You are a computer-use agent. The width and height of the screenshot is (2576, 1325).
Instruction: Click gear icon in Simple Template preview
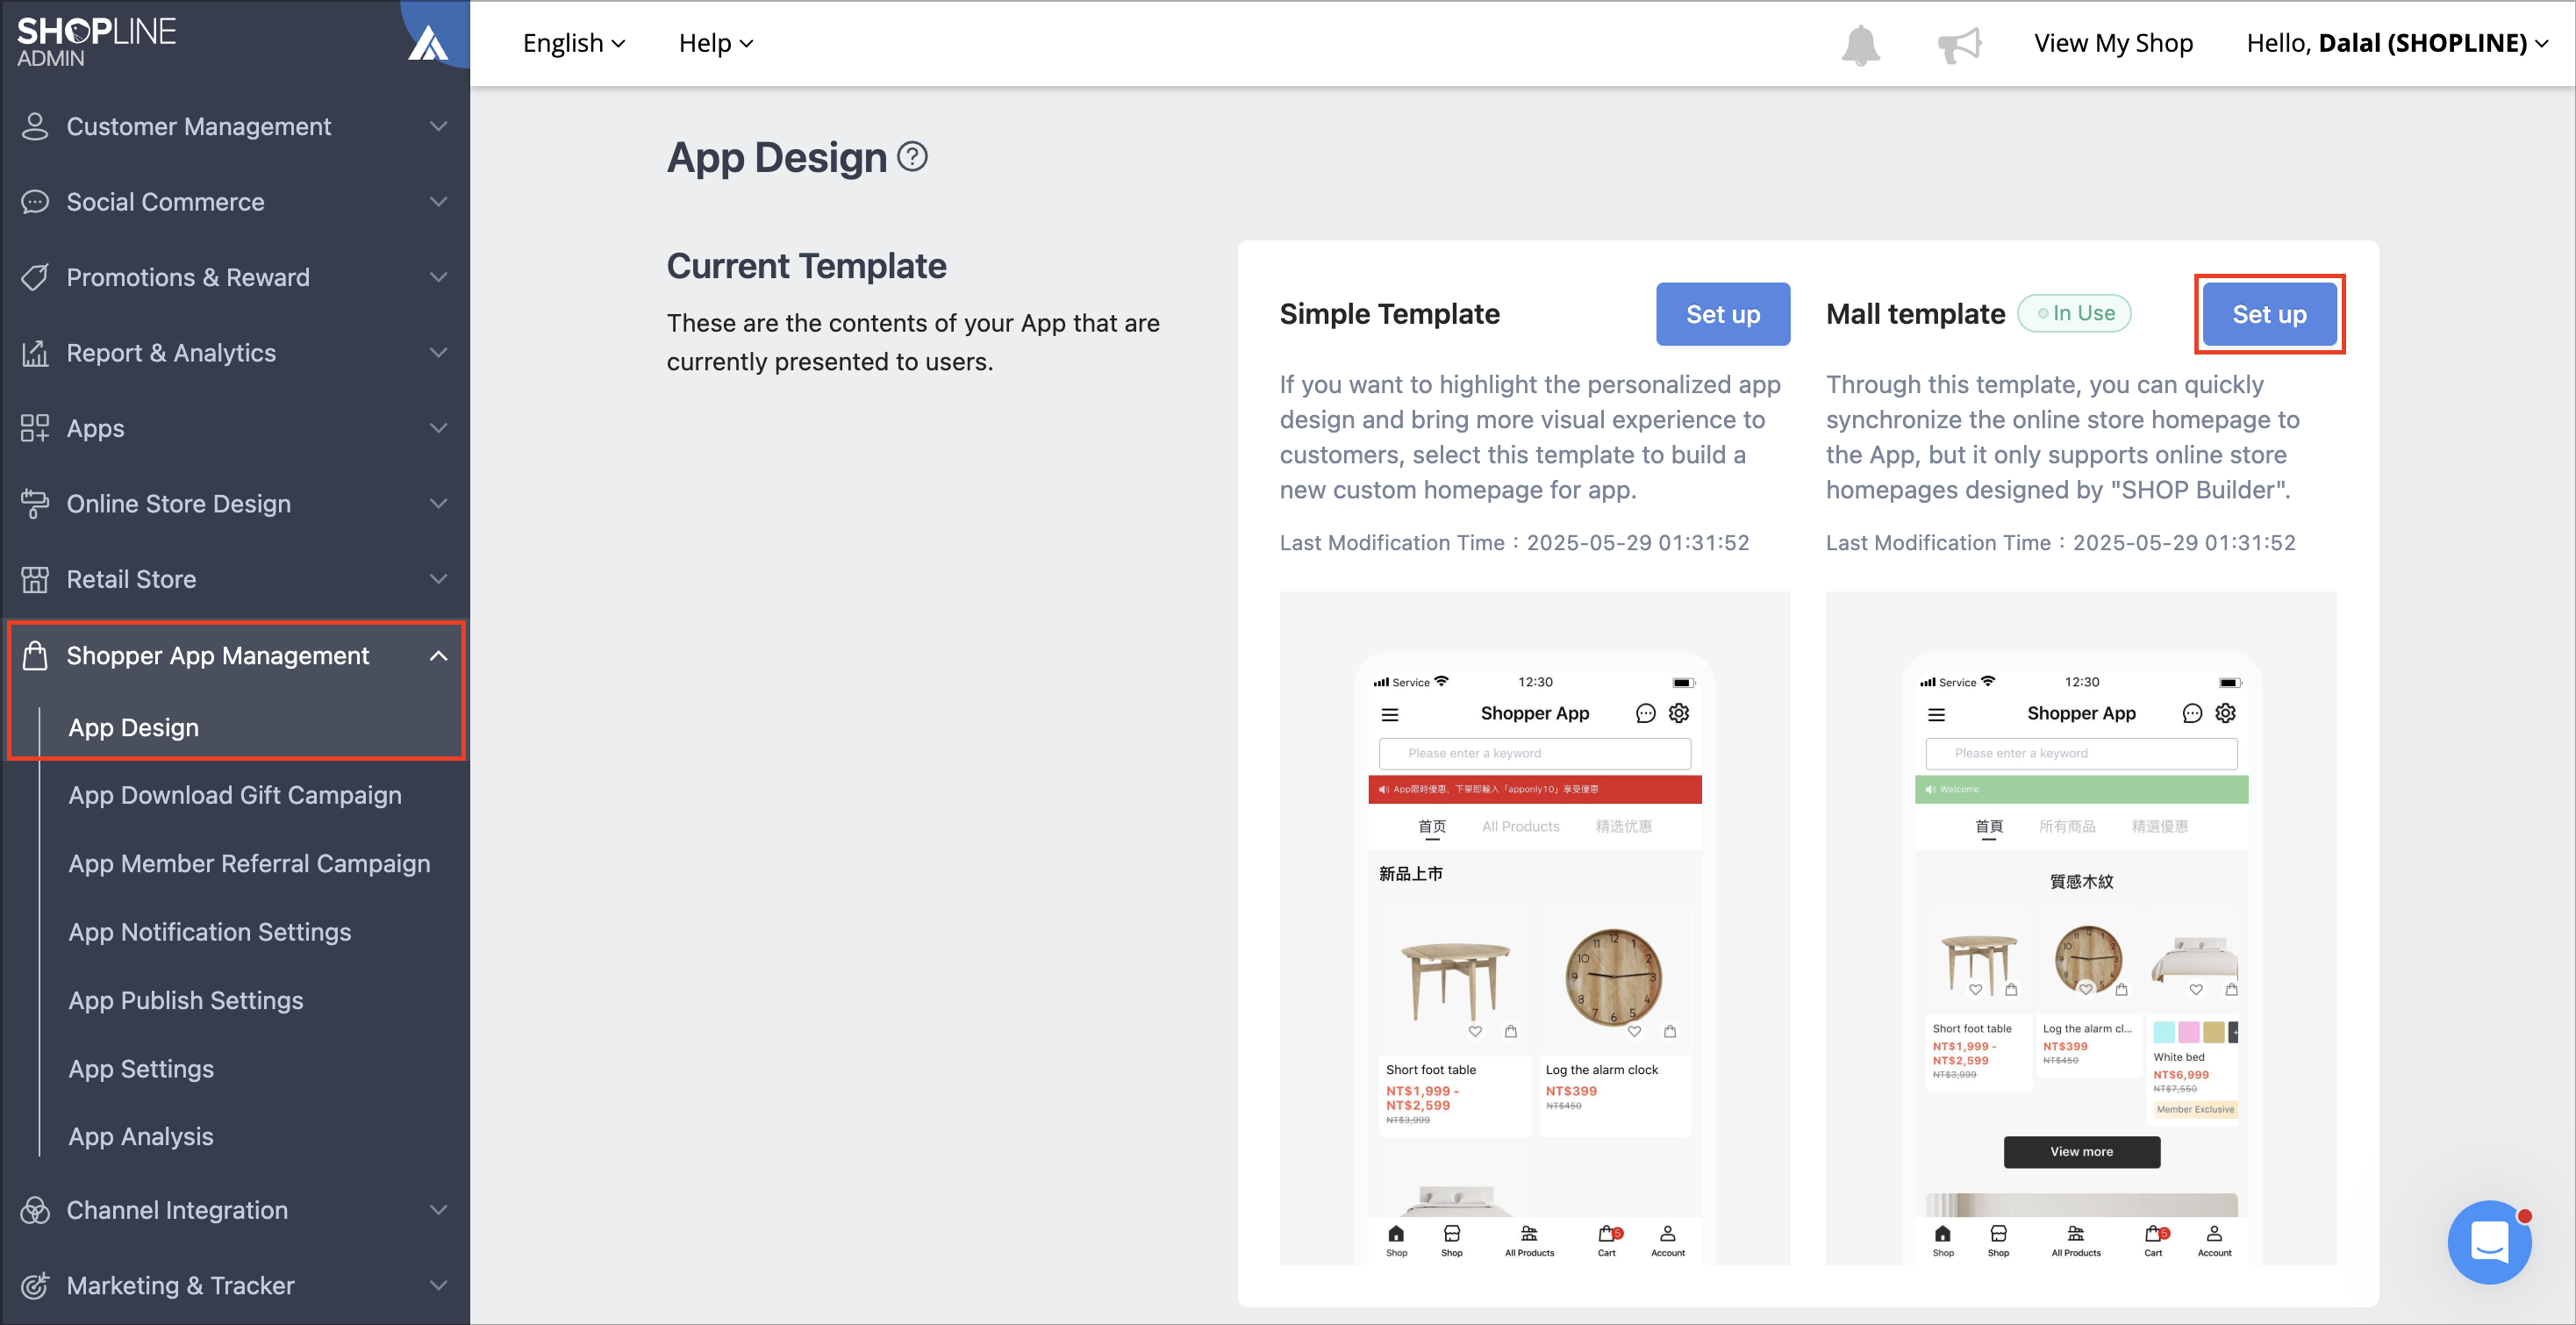[1679, 713]
